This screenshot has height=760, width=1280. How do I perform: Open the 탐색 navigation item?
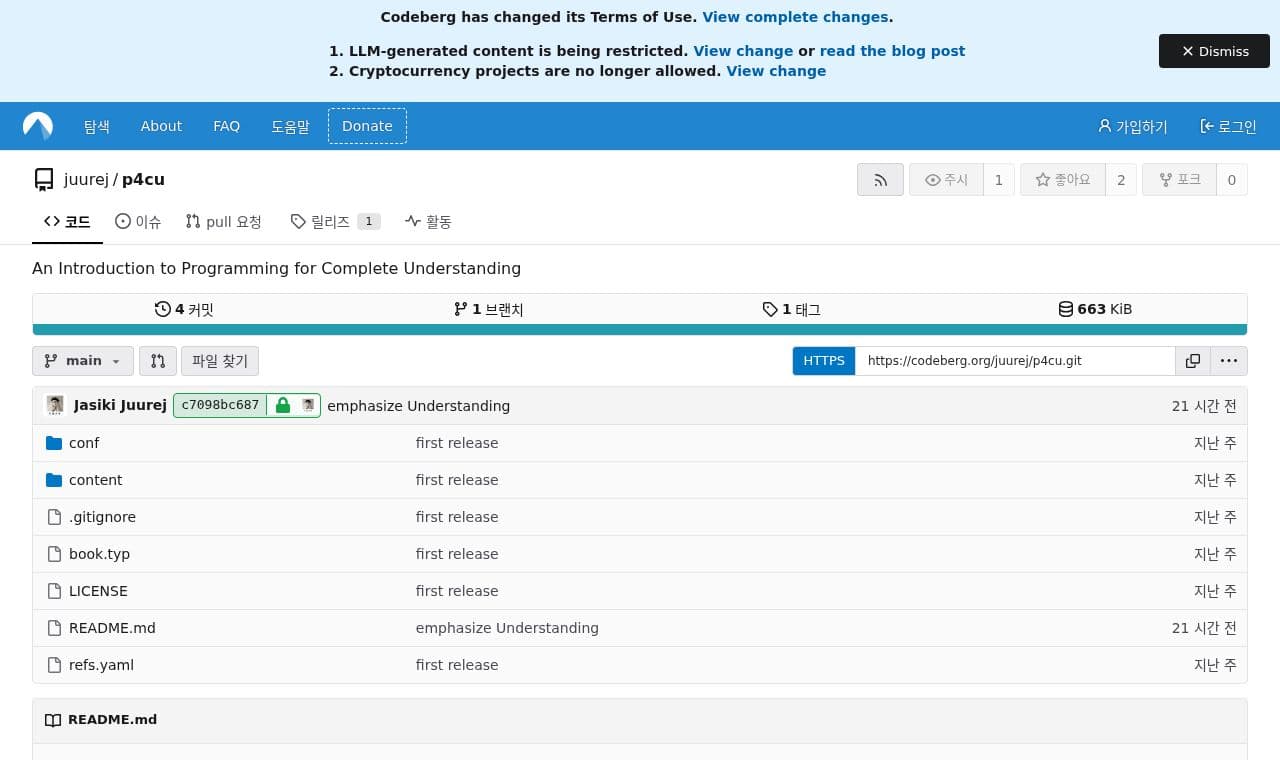click(x=97, y=126)
